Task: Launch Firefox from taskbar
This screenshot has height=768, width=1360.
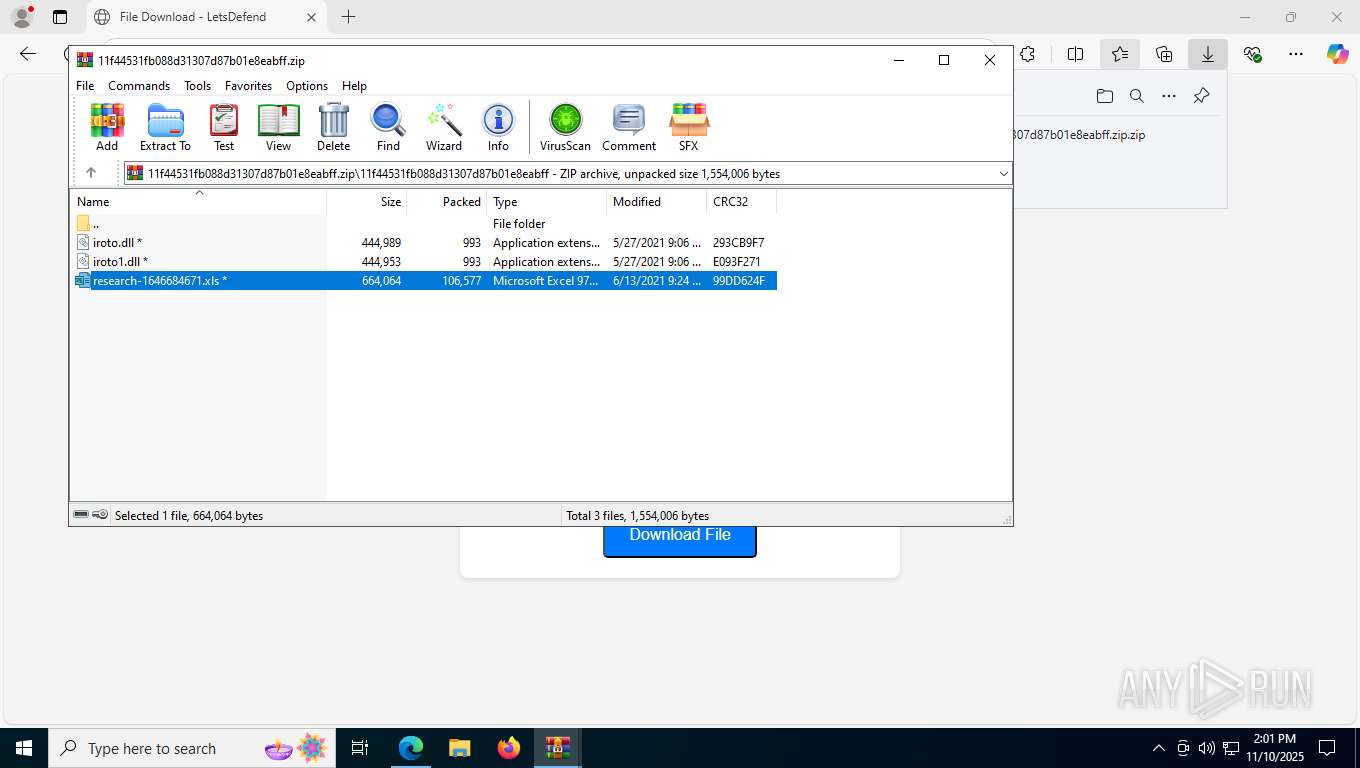Action: 509,748
